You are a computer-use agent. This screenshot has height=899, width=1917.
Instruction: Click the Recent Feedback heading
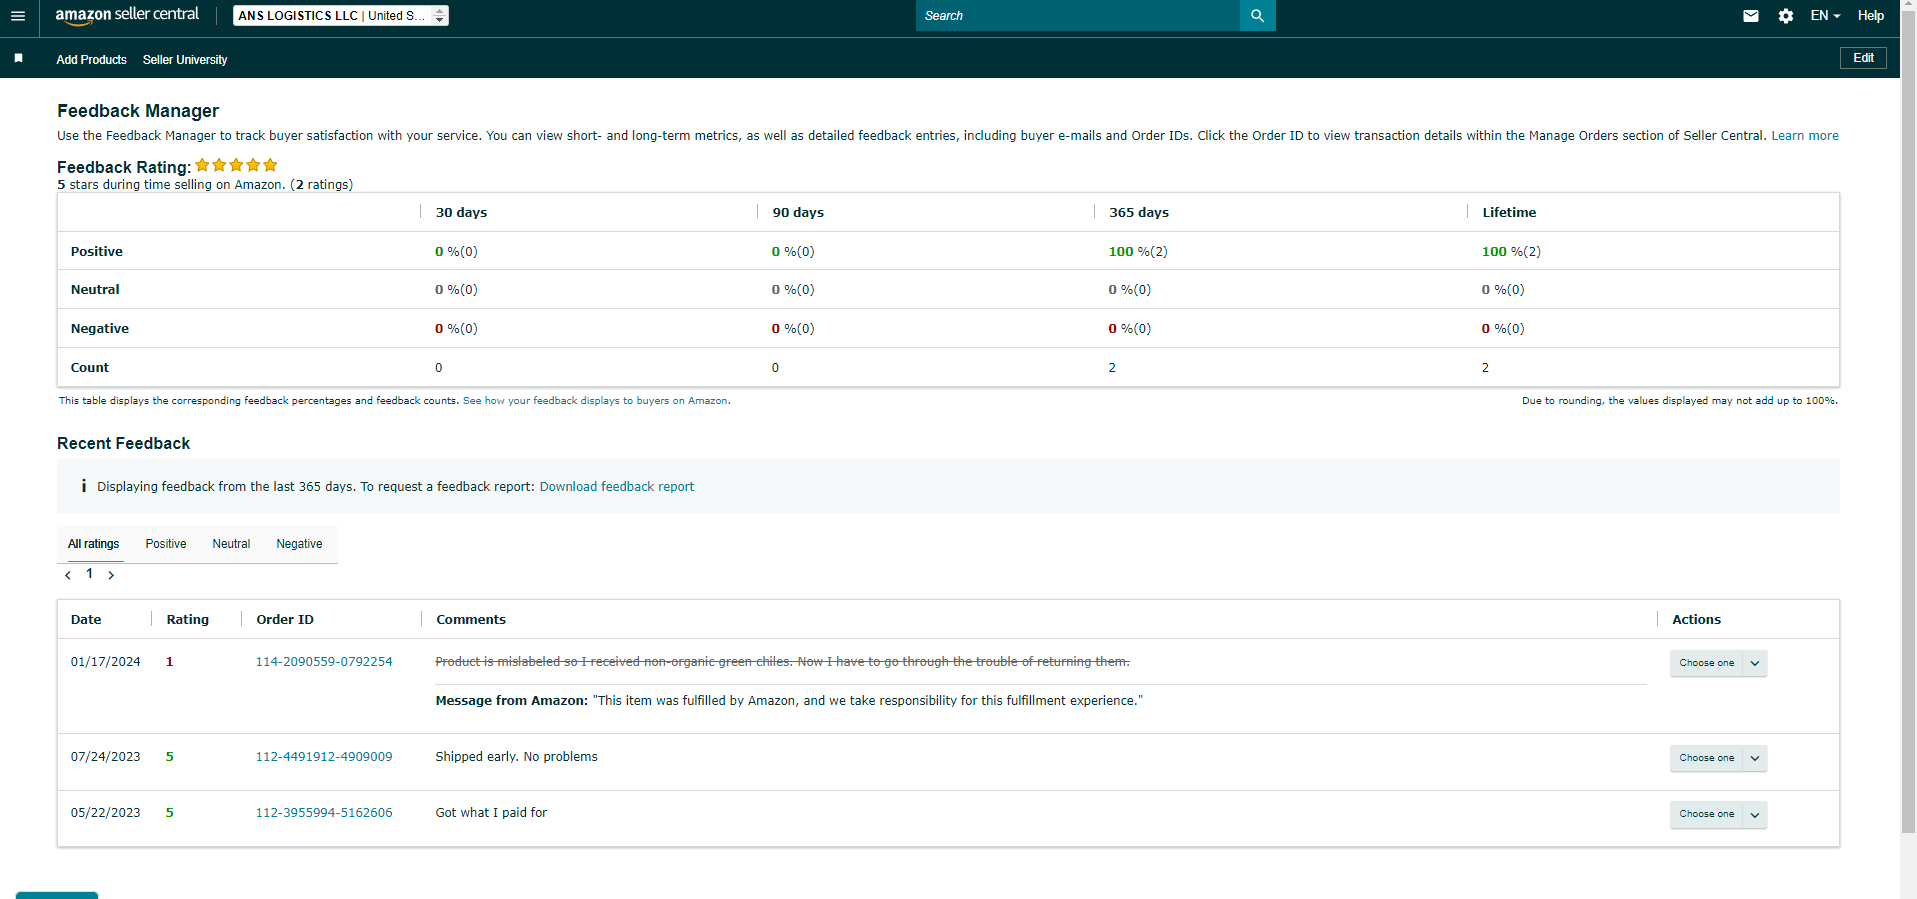point(123,443)
